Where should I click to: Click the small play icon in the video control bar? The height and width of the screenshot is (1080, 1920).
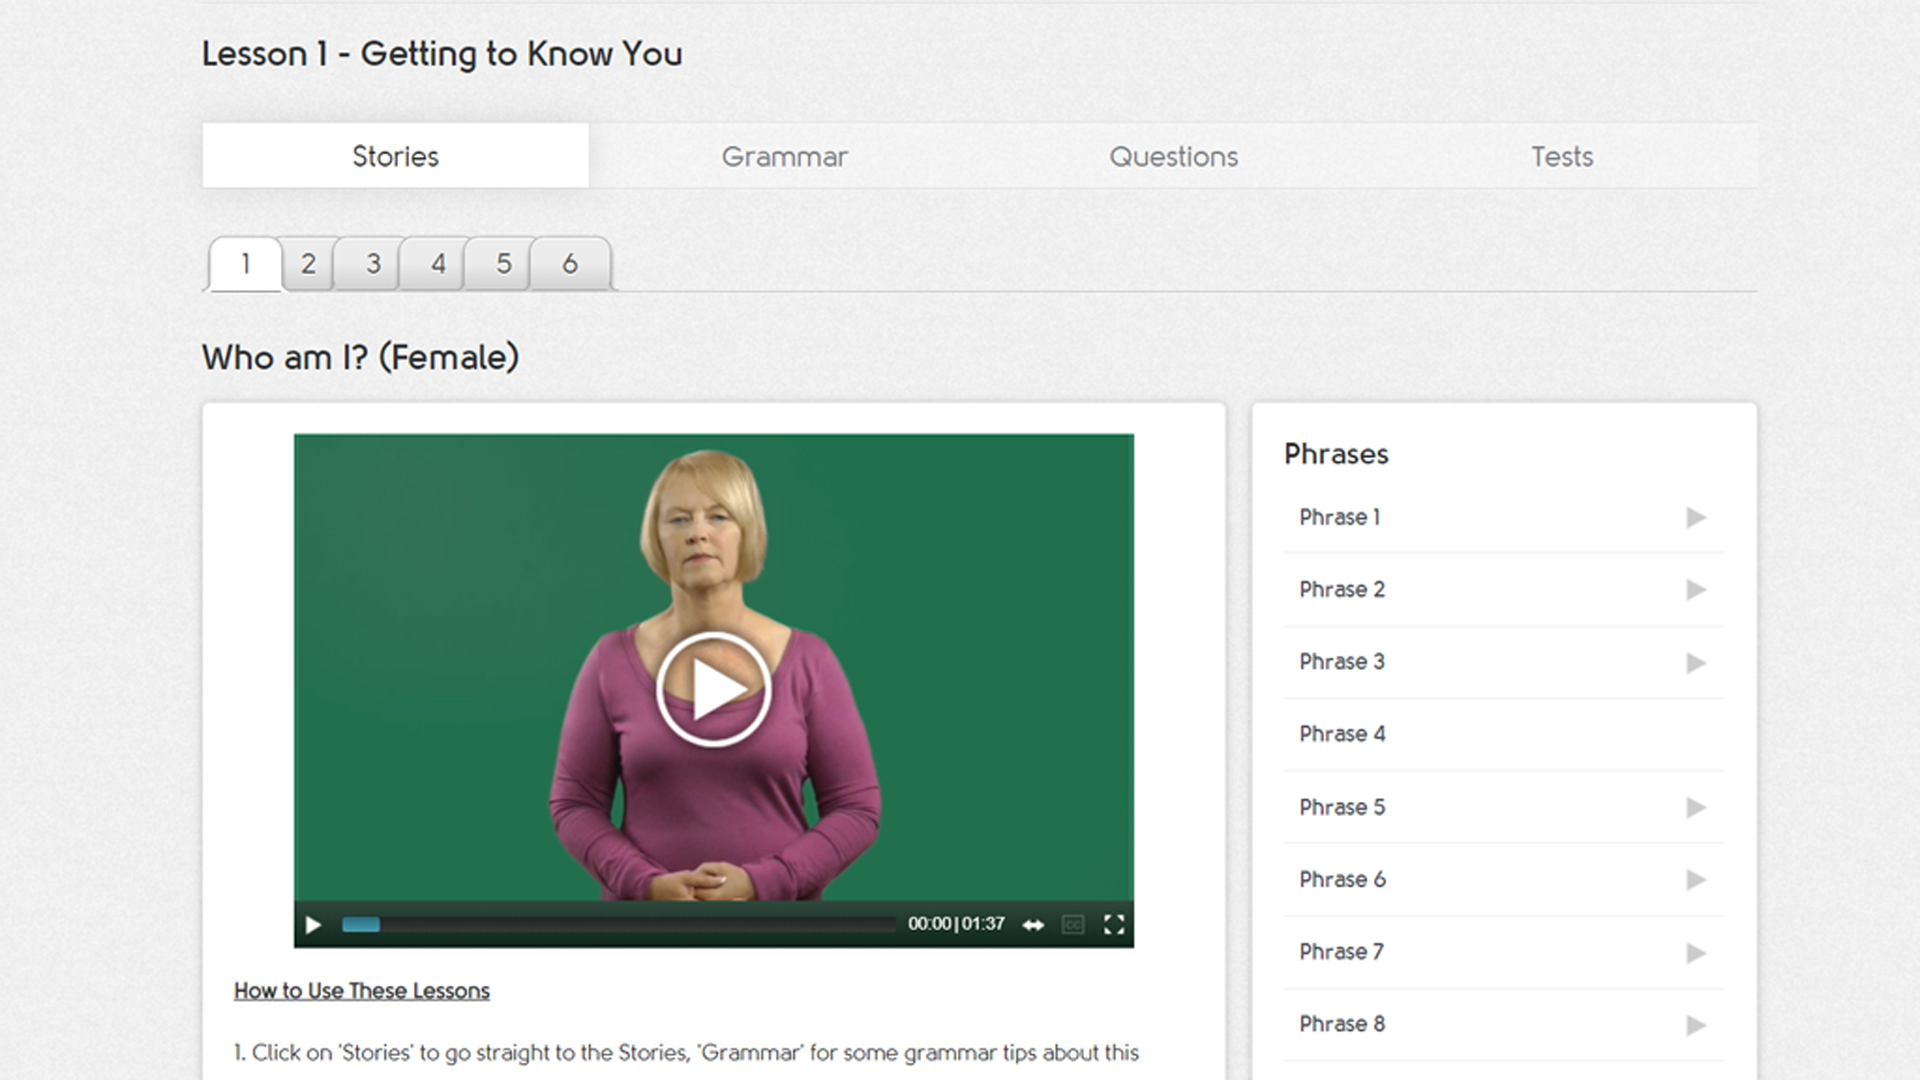(x=313, y=925)
